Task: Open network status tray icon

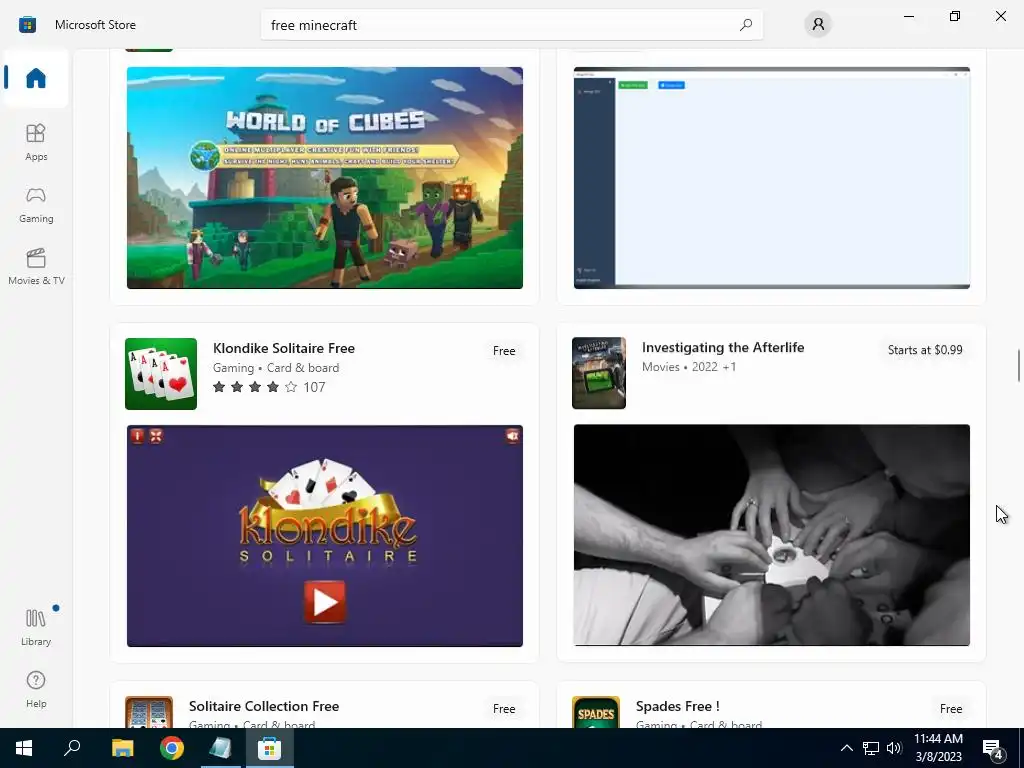Action: 871,748
